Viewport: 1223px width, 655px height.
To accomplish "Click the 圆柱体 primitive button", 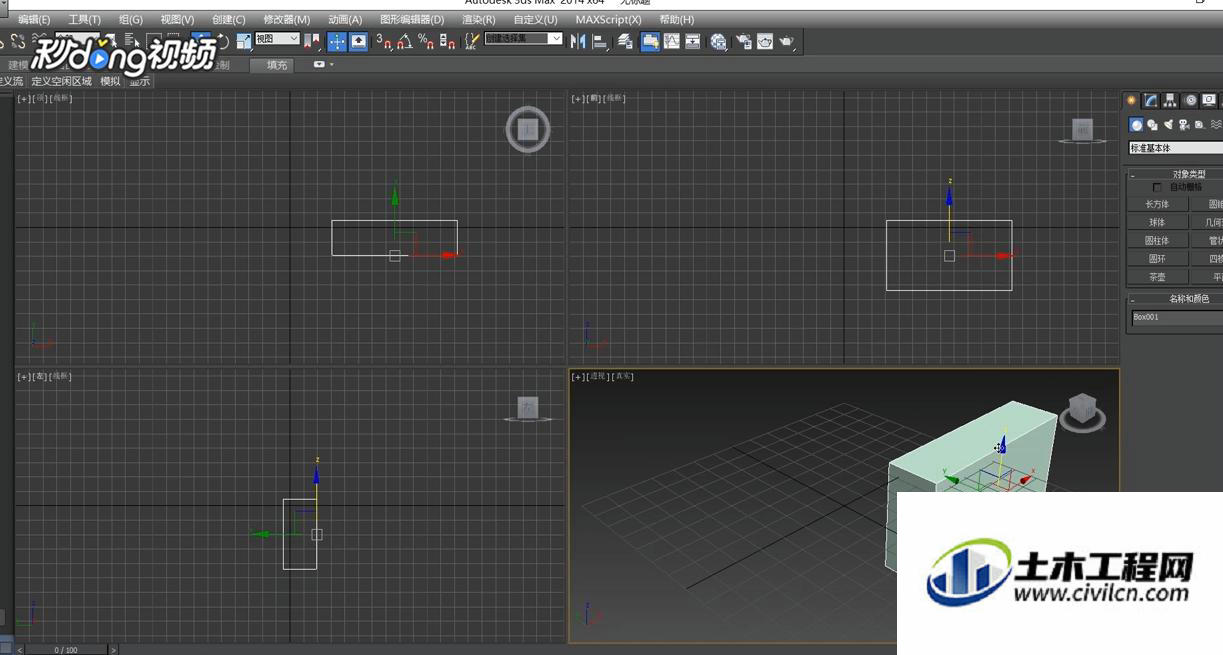I will [x=1157, y=240].
